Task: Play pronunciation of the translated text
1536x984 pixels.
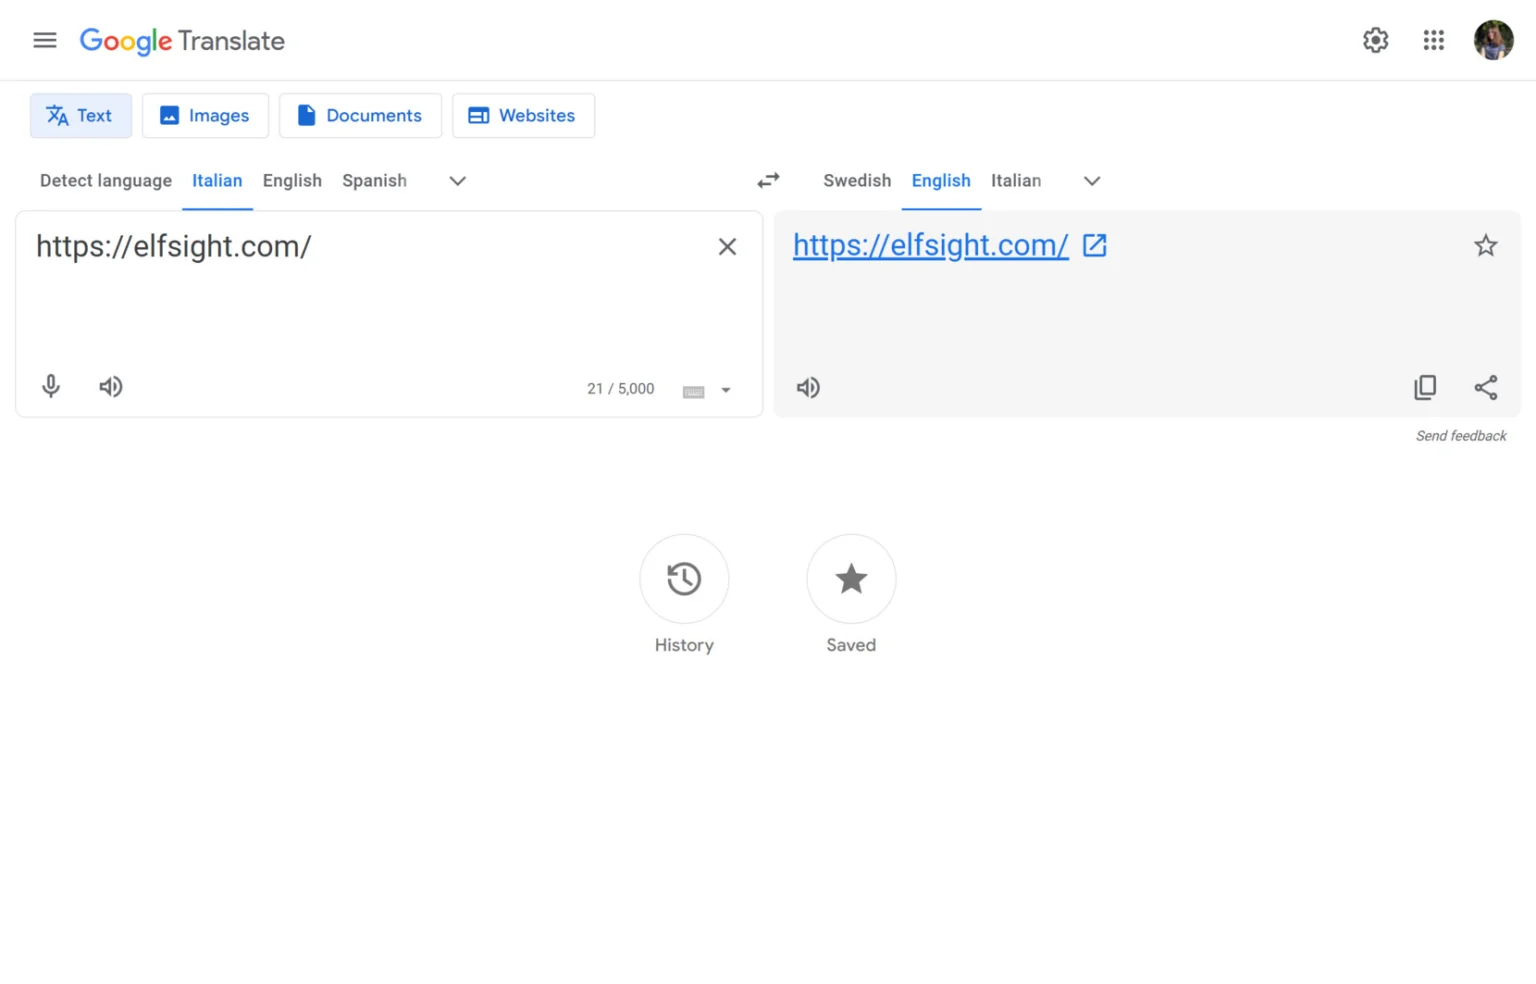Action: click(x=808, y=387)
